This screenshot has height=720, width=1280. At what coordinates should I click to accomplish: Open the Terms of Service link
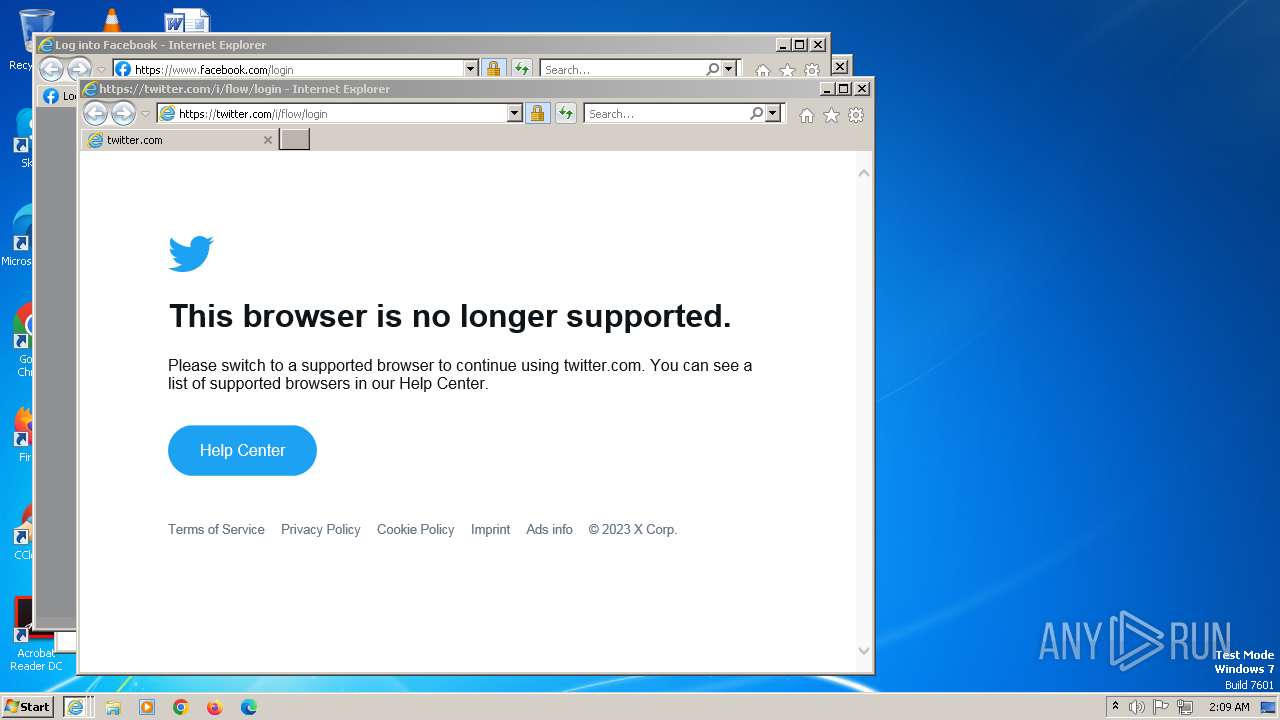pyautogui.click(x=216, y=529)
